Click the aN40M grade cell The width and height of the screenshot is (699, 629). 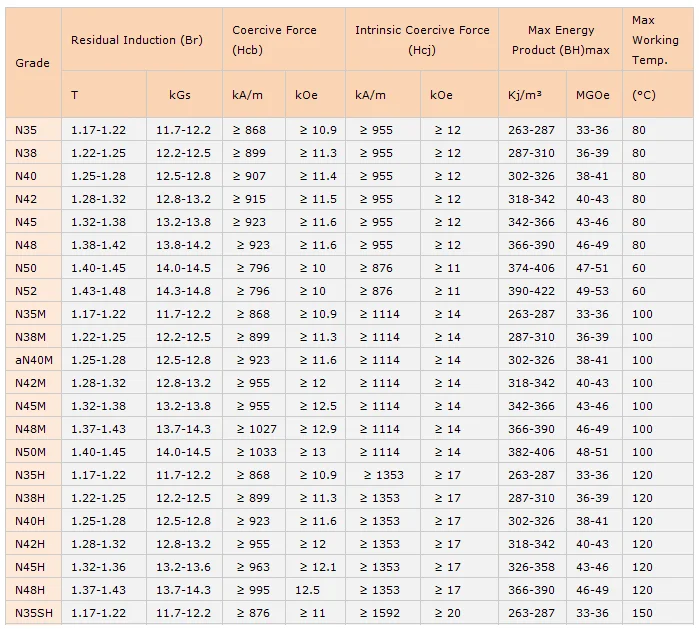coord(32,360)
